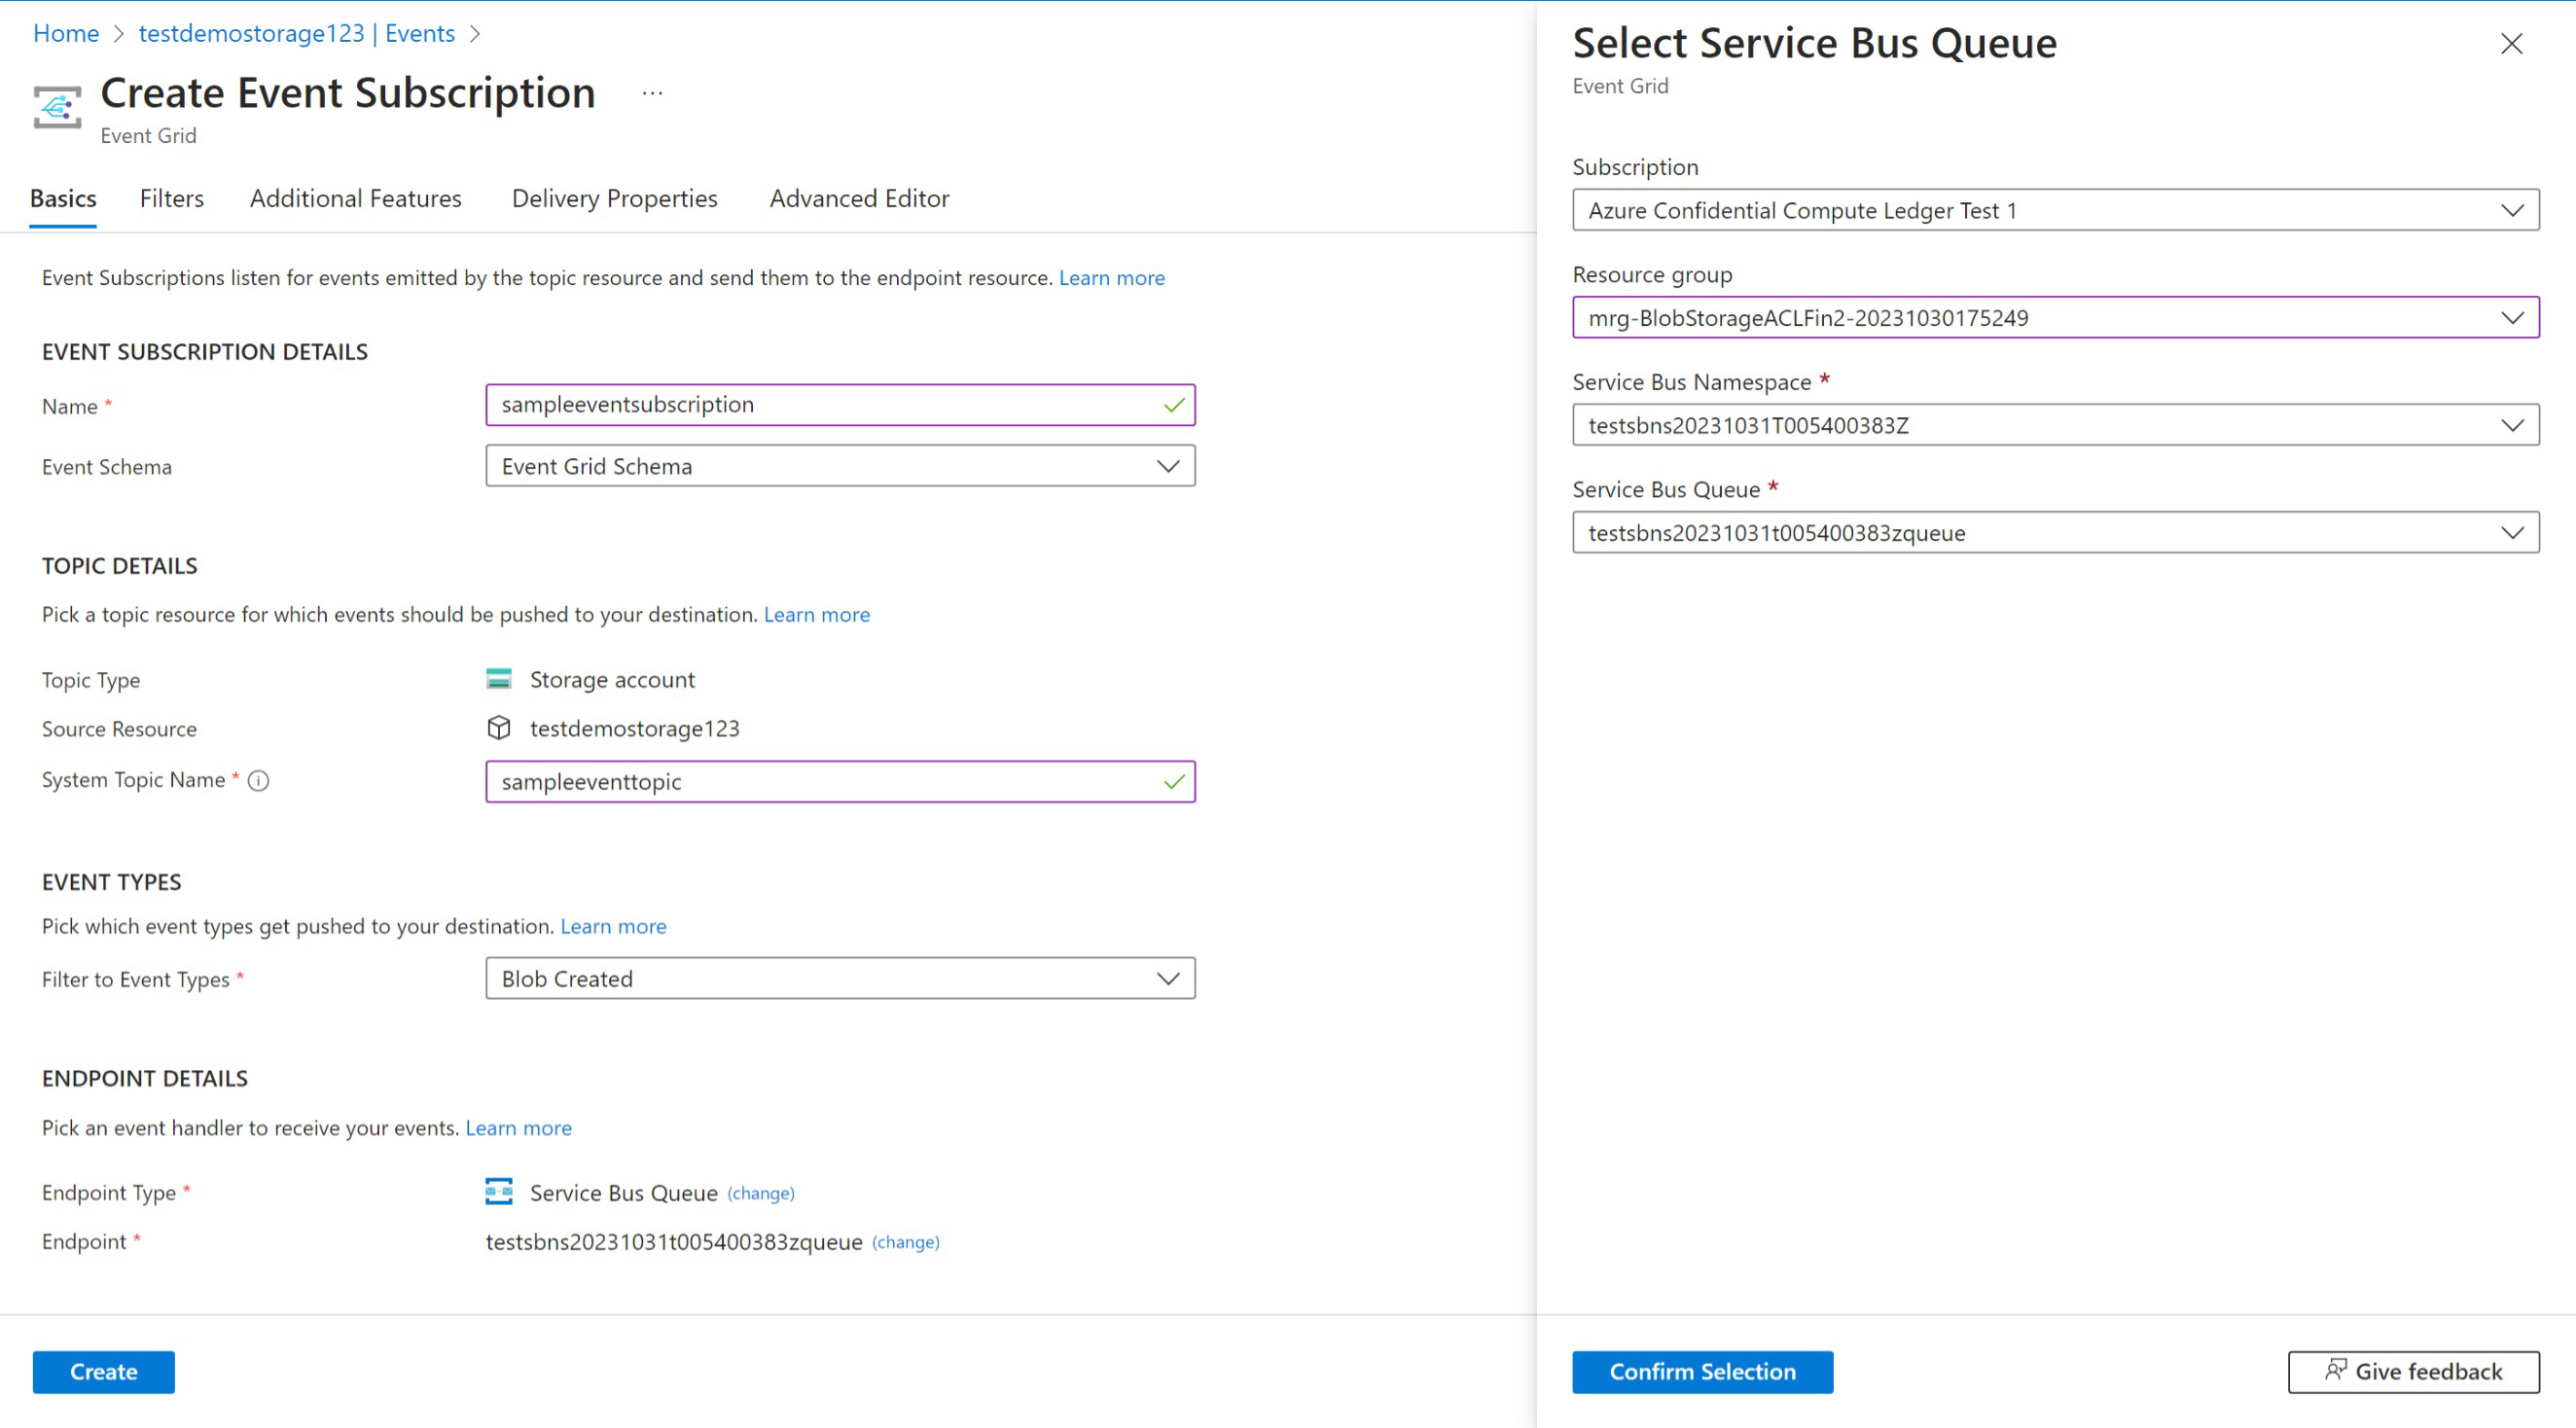Click the Confirm Selection button
This screenshot has height=1428, width=2576.
click(1702, 1370)
